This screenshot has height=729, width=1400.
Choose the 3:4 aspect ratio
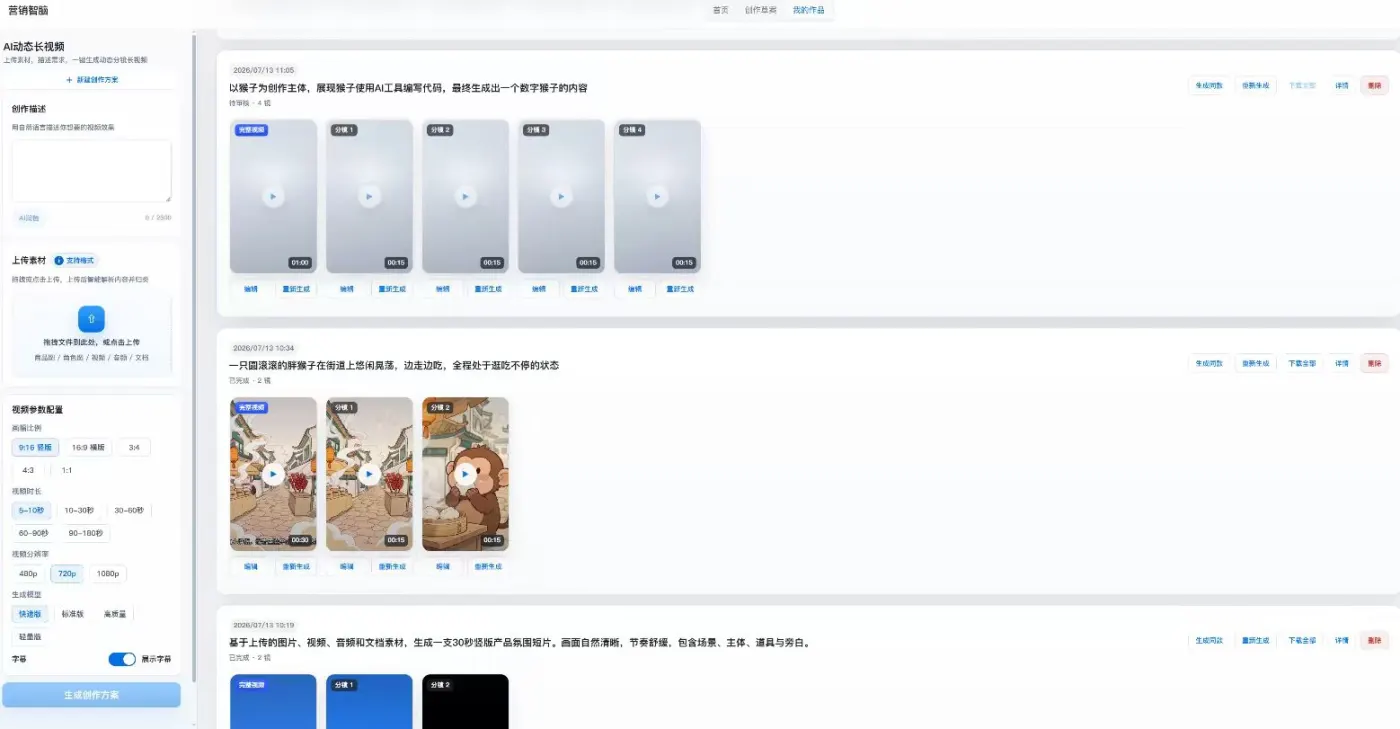134,448
